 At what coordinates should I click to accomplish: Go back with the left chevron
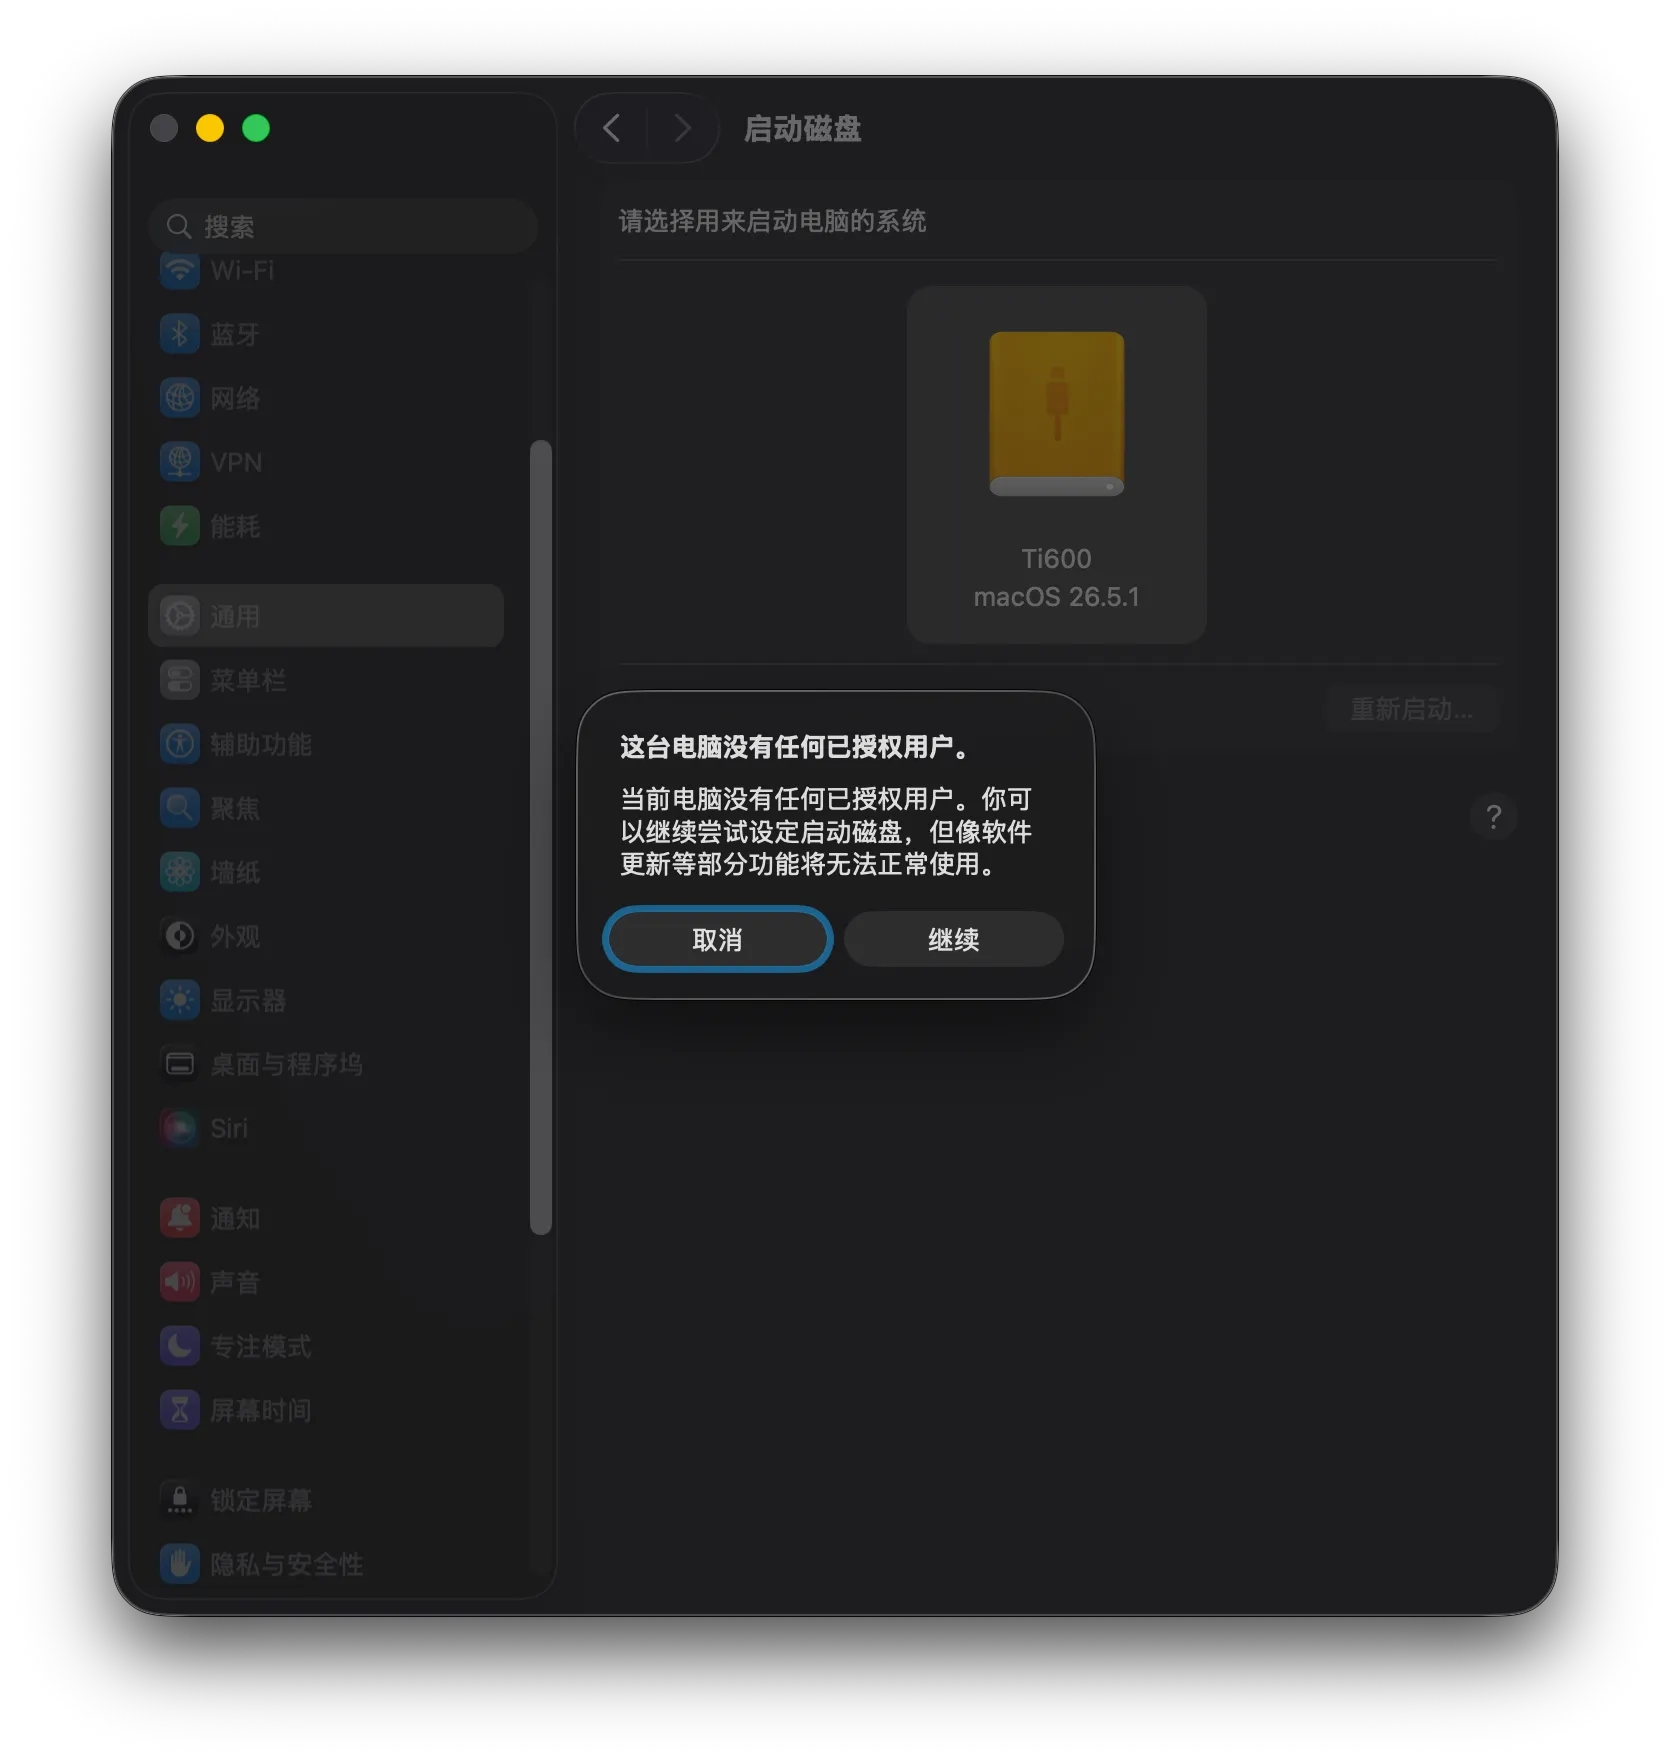coord(612,128)
